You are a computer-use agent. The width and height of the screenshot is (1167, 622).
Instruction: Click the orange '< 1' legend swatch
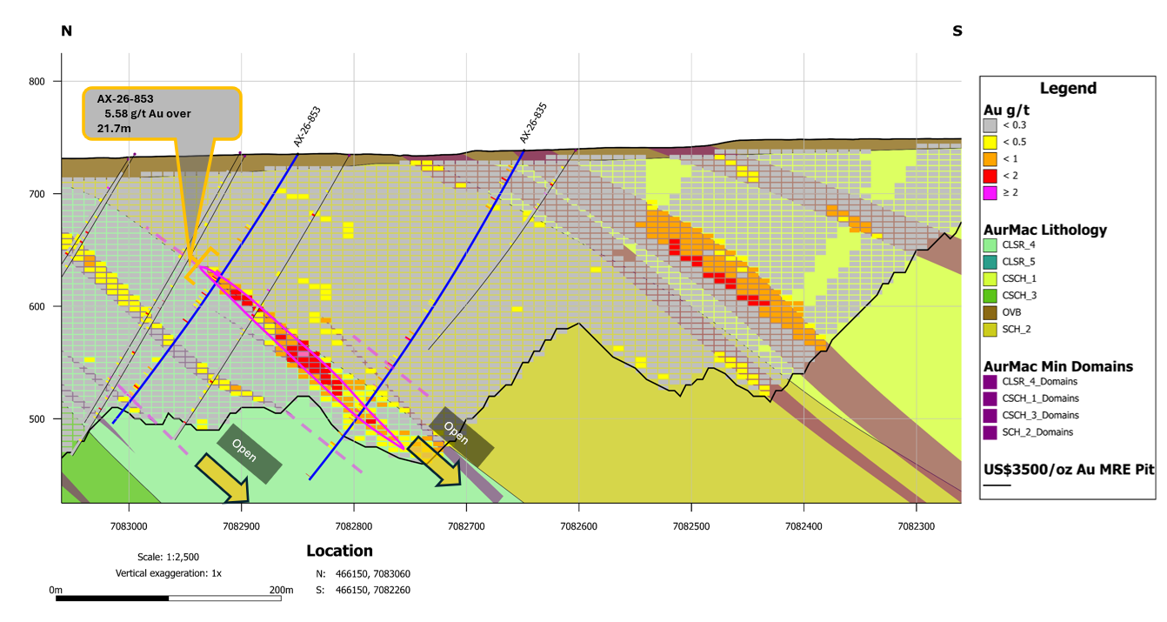[x=990, y=158]
